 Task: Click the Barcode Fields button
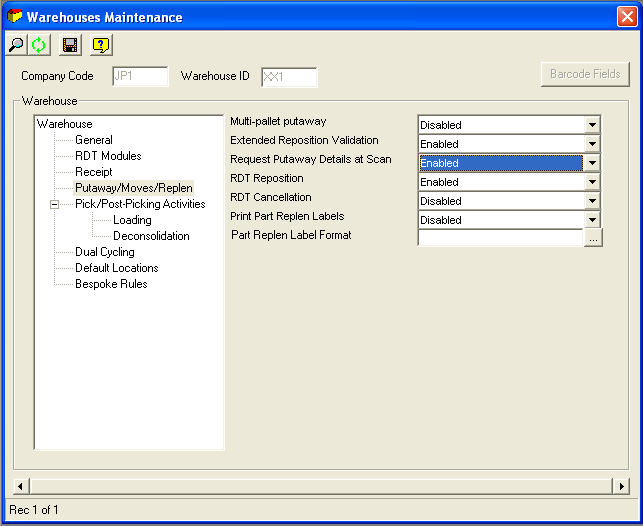[585, 74]
